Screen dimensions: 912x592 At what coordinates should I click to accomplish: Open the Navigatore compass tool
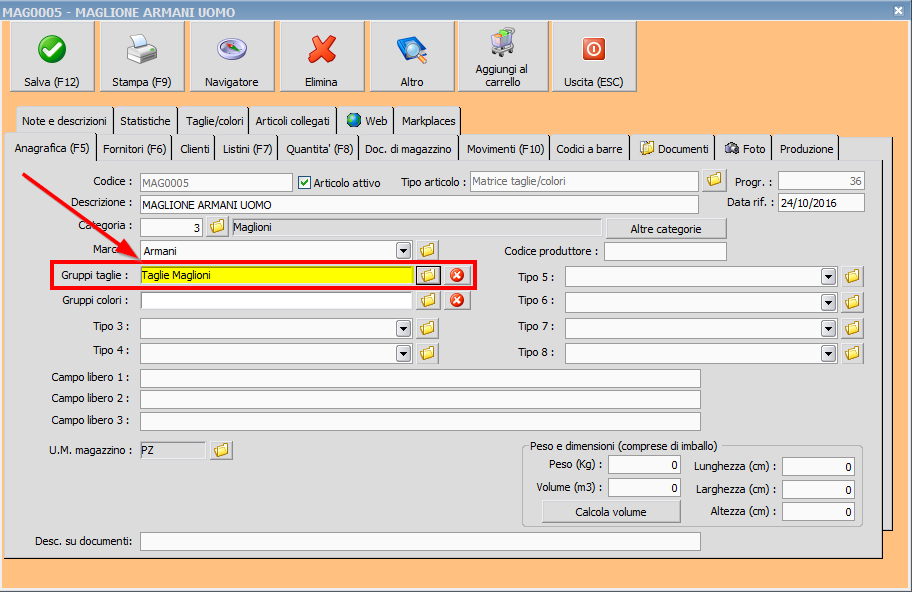coord(231,57)
